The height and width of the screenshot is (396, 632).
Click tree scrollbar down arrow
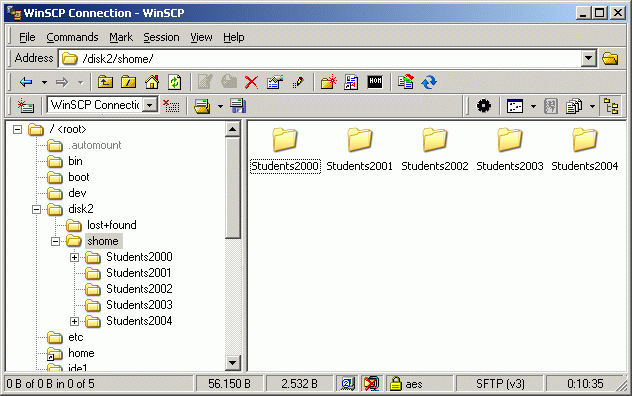[233, 363]
